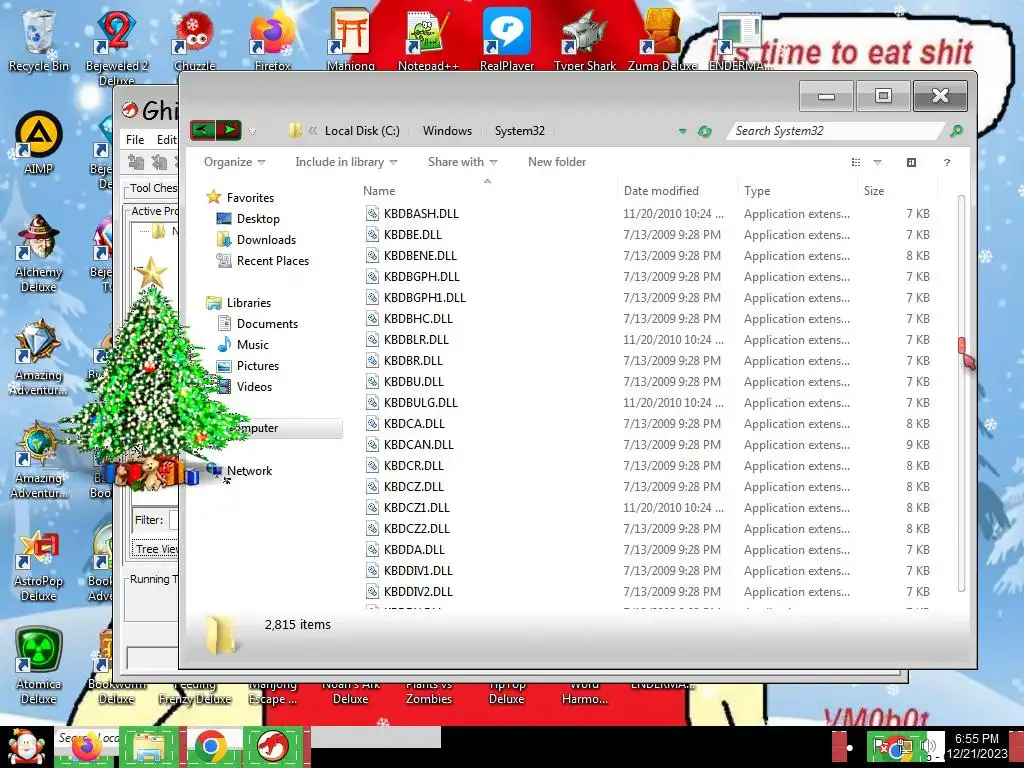Image resolution: width=1024 pixels, height=768 pixels.
Task: Open the view options dropdown arrow
Action: (x=877, y=162)
